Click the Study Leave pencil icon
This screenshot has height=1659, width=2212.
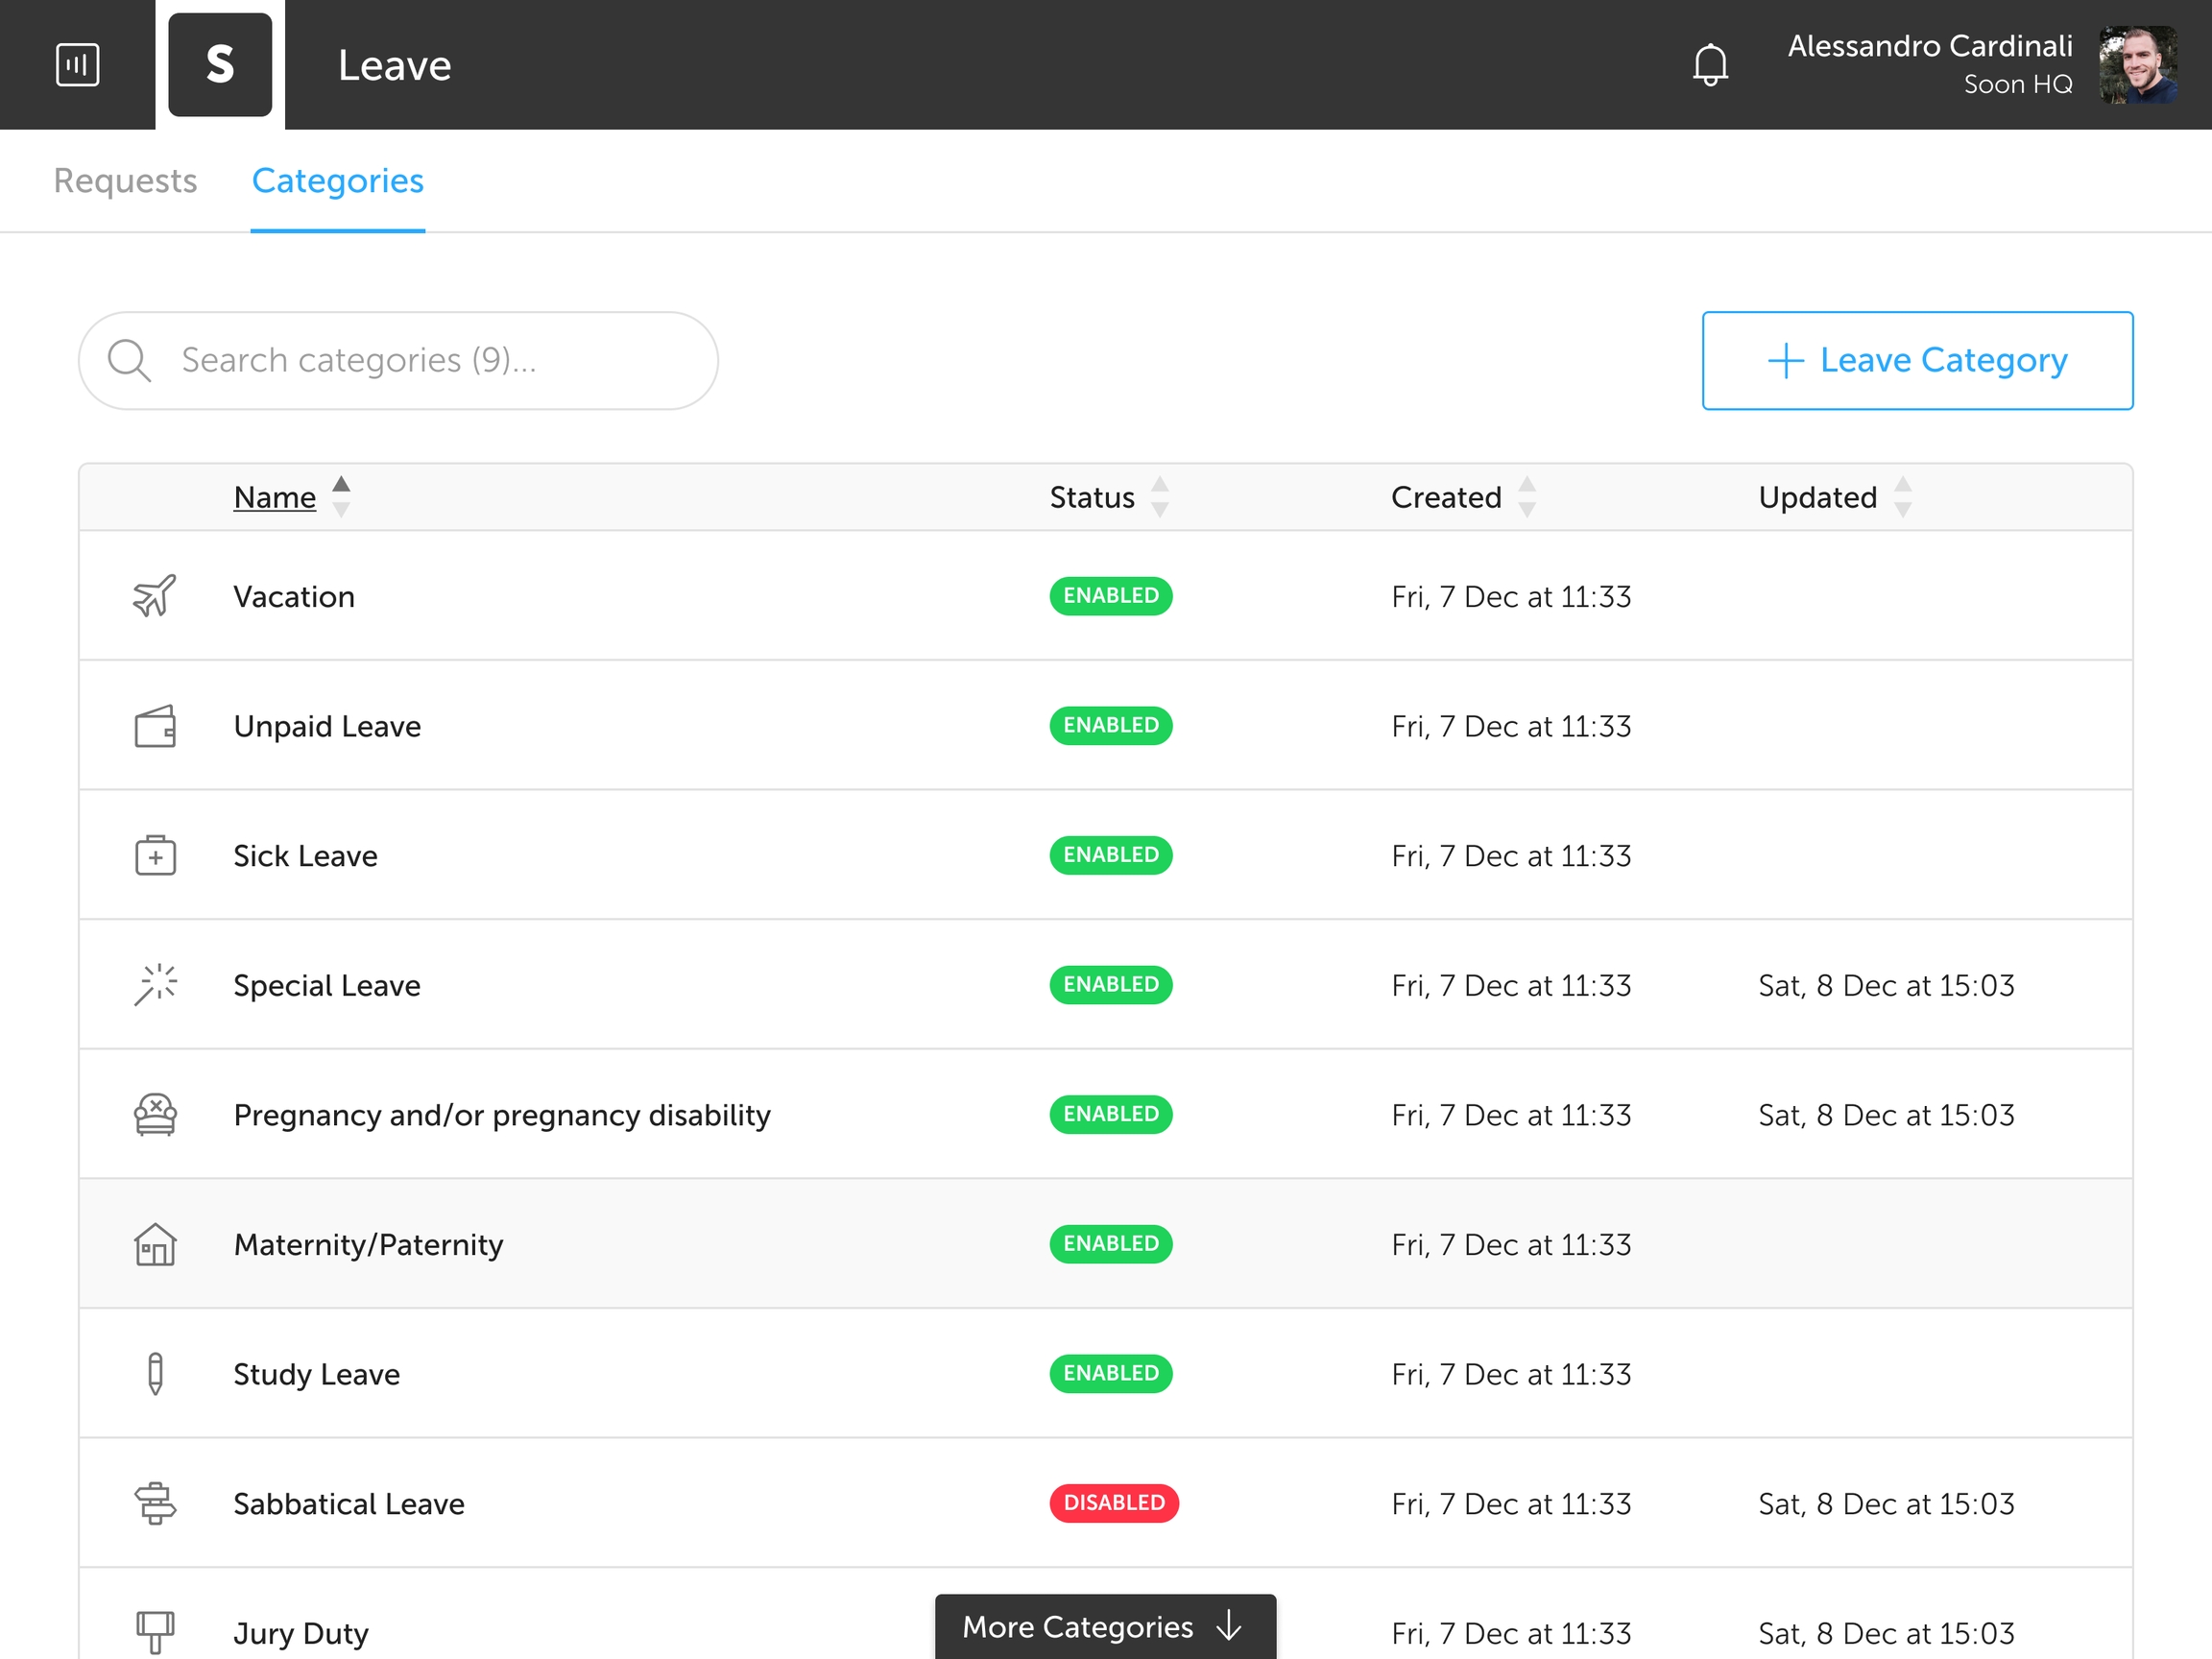pyautogui.click(x=155, y=1374)
